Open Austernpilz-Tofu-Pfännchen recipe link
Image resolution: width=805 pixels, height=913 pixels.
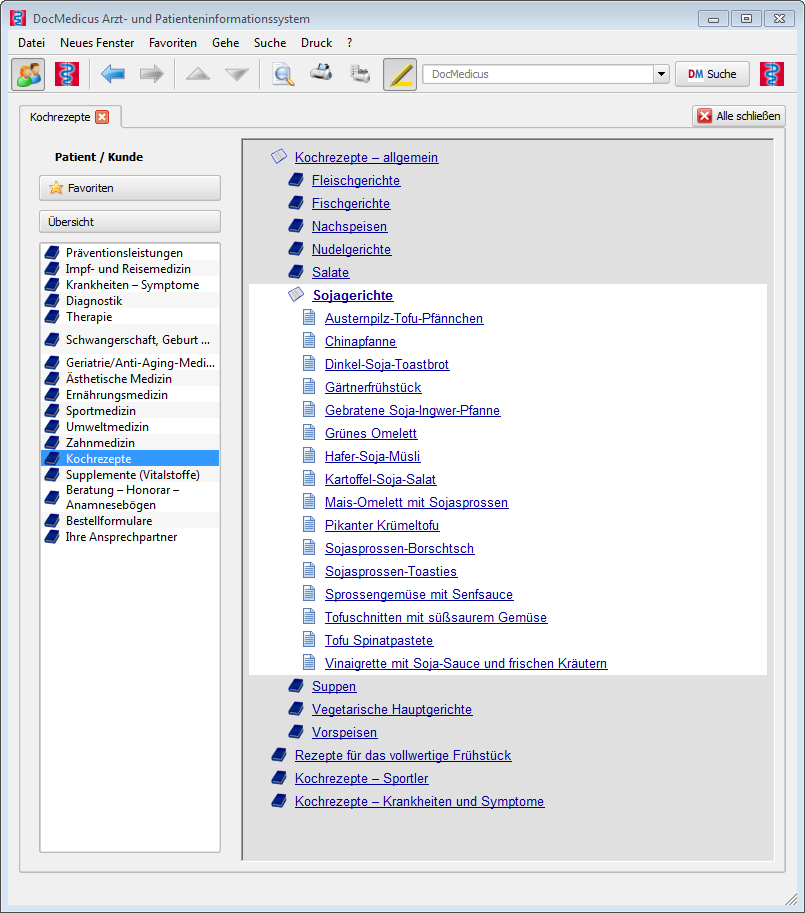coord(404,319)
